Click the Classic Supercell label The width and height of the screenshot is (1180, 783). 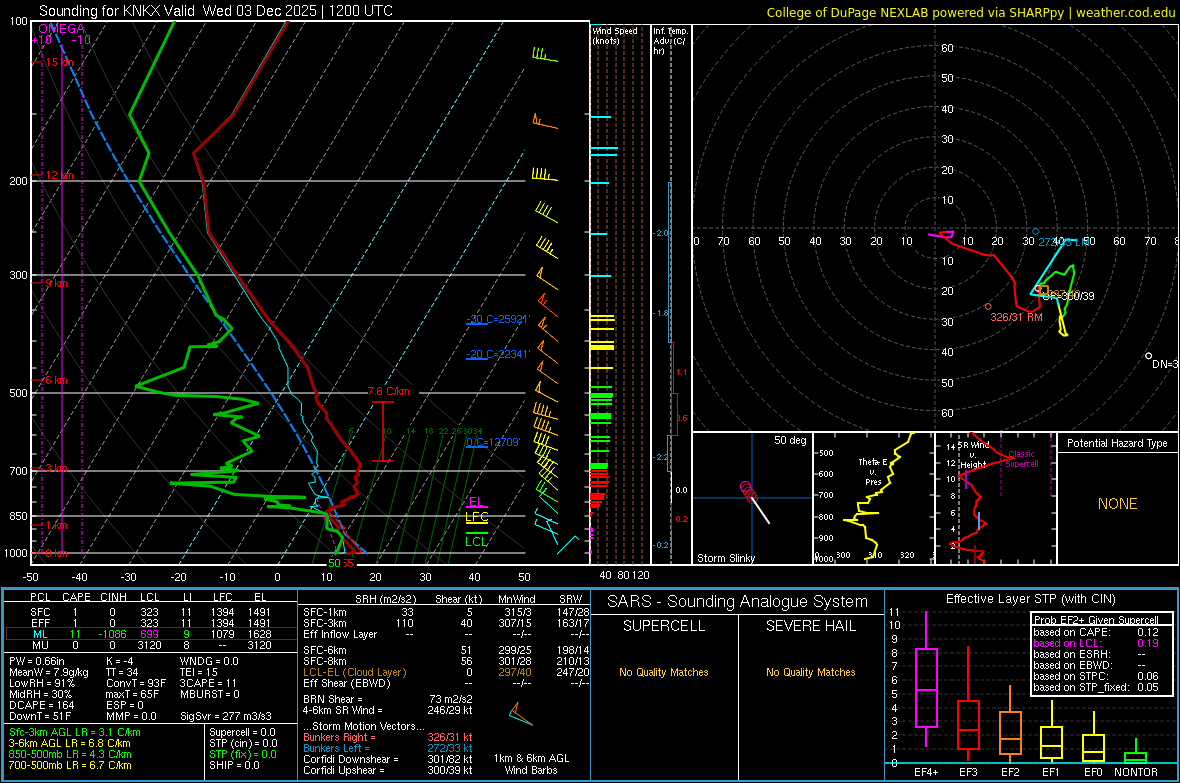click(x=1021, y=459)
